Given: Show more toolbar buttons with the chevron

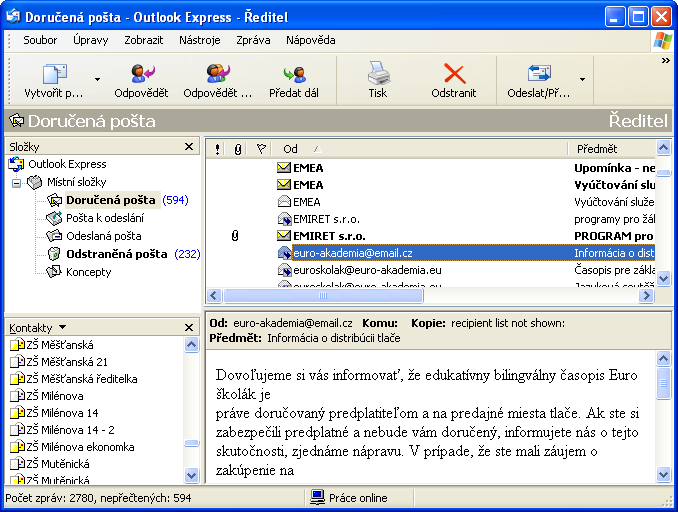Looking at the screenshot, I should pos(665,61).
